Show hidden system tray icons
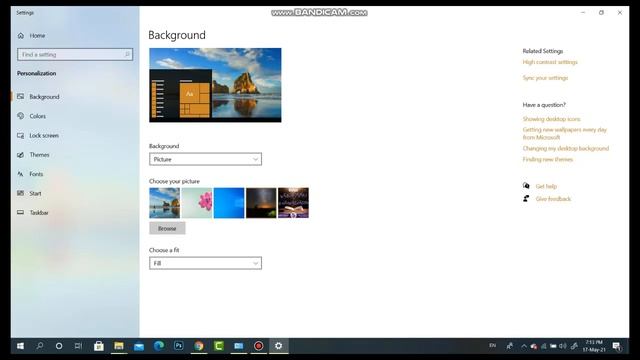The width and height of the screenshot is (640, 360). (524, 346)
